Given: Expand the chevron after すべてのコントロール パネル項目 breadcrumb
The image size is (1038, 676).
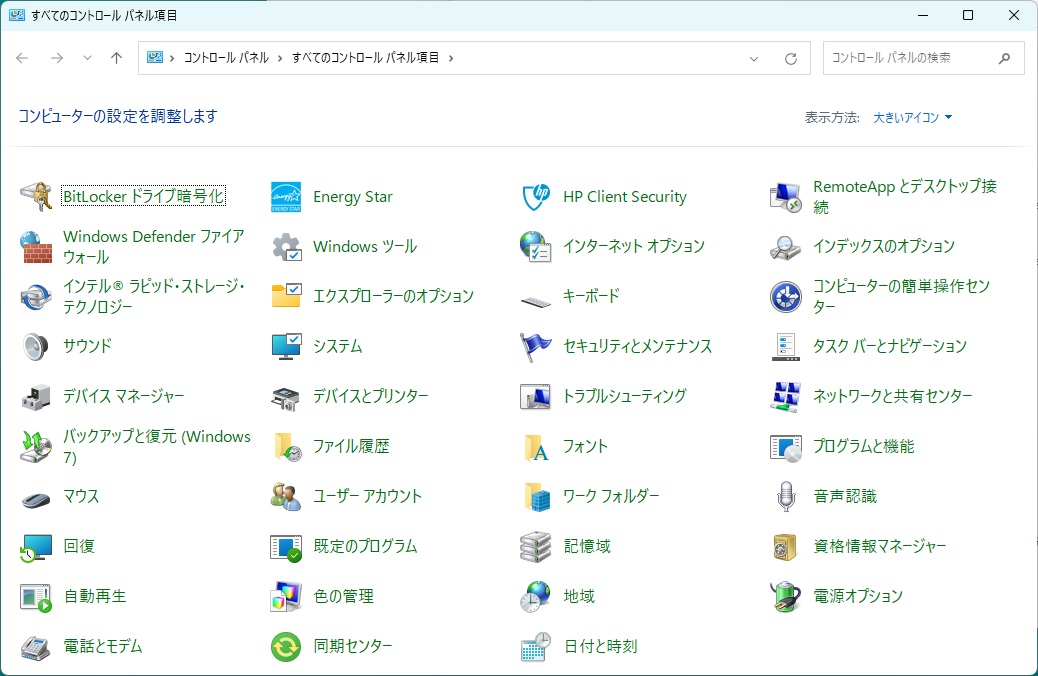Looking at the screenshot, I should tap(451, 58).
